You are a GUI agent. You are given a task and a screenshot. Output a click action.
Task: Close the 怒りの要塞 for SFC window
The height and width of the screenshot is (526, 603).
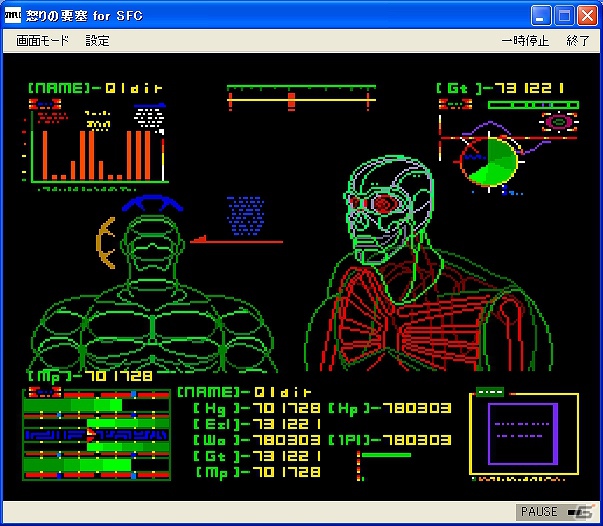tap(587, 16)
